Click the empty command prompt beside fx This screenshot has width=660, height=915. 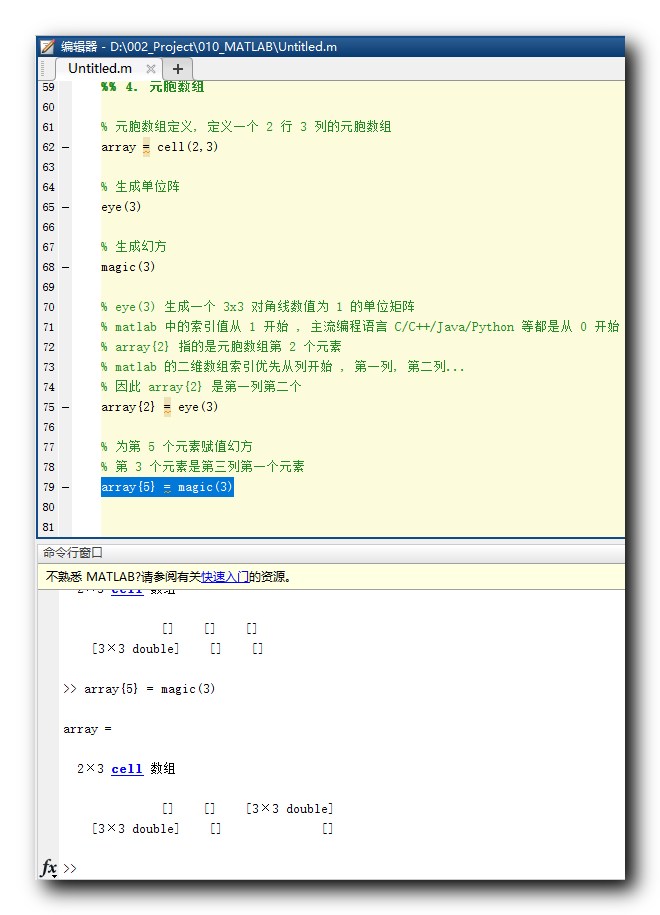click(69, 868)
